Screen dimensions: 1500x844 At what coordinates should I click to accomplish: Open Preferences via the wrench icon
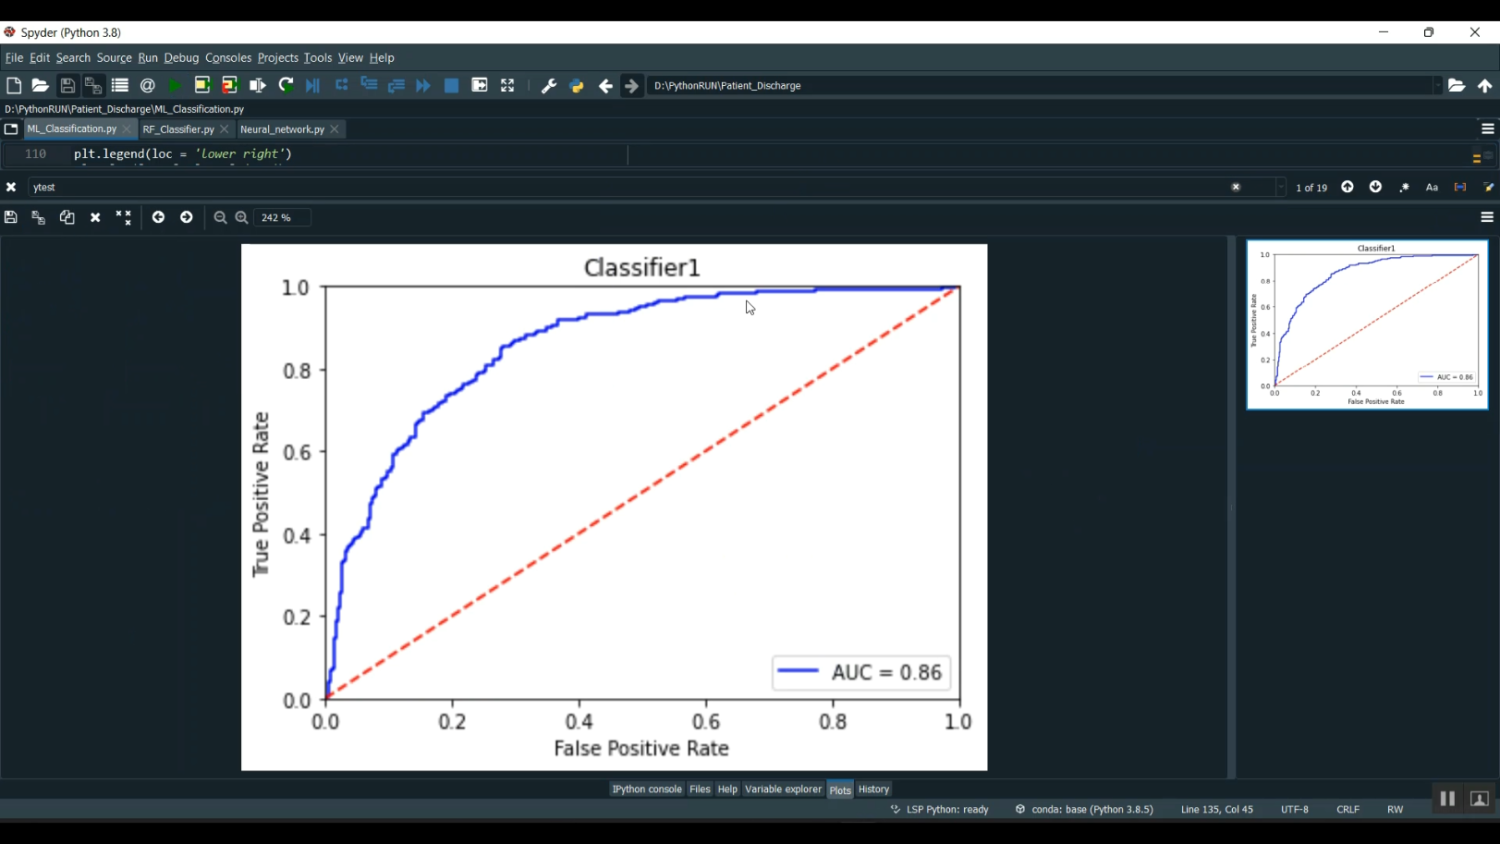[x=548, y=86]
